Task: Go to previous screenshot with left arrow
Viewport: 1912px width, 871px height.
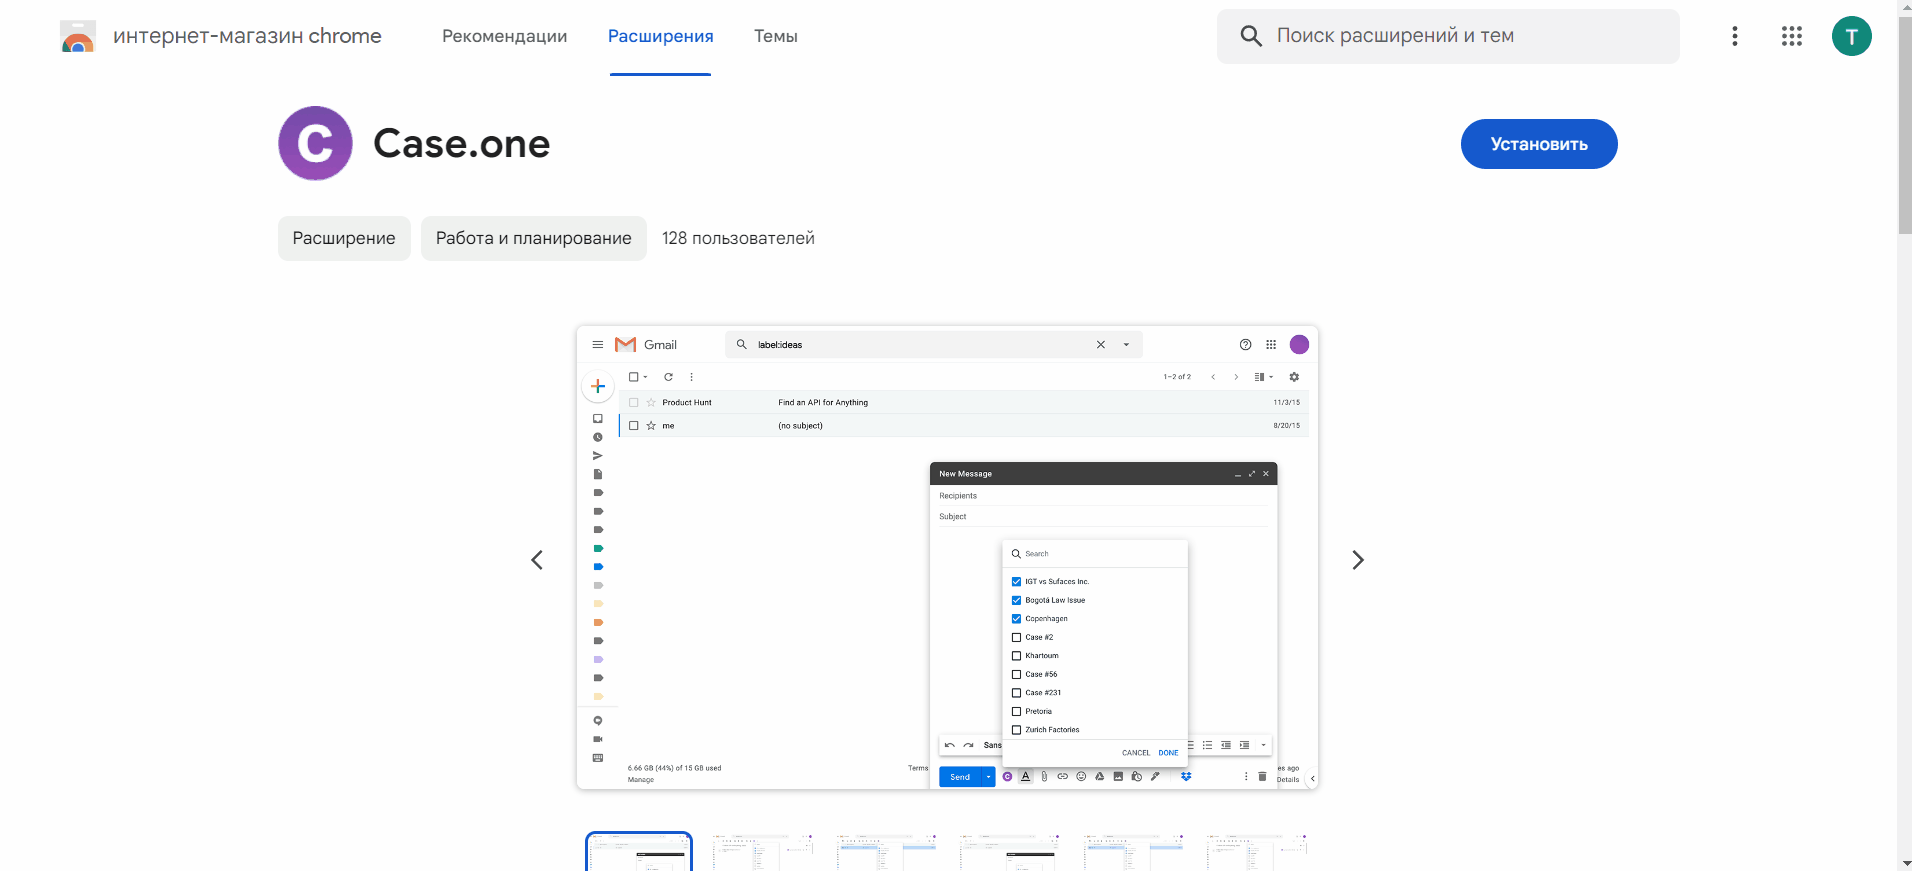Action: point(537,560)
